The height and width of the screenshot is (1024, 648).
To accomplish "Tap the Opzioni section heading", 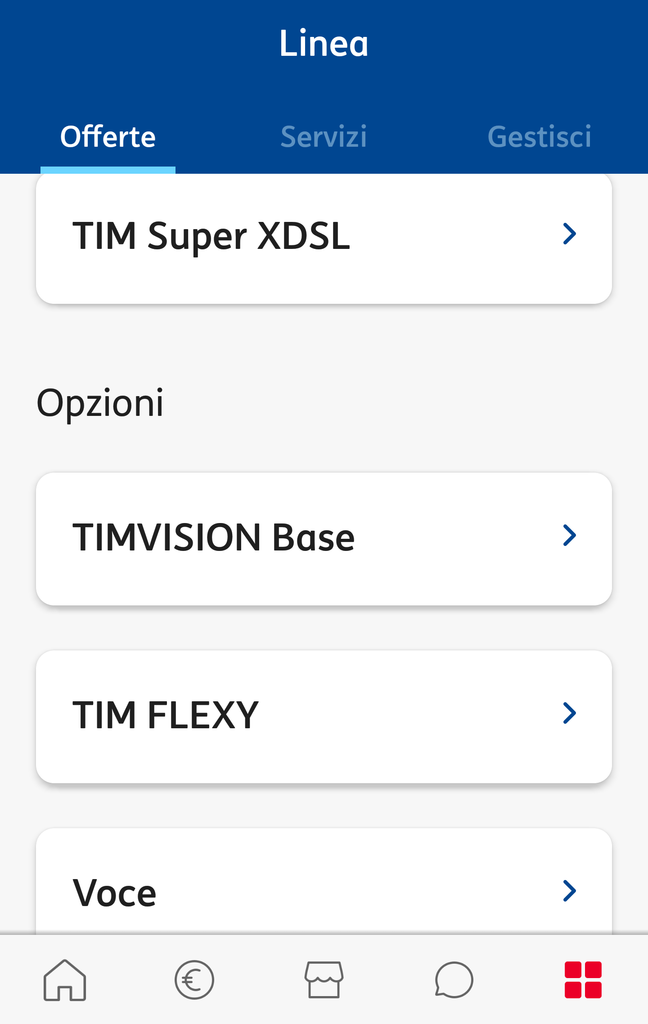I will (100, 403).
